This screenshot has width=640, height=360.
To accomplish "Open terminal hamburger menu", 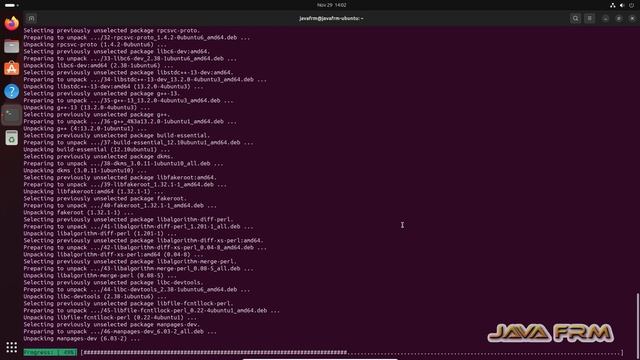I will pyautogui.click(x=589, y=18).
